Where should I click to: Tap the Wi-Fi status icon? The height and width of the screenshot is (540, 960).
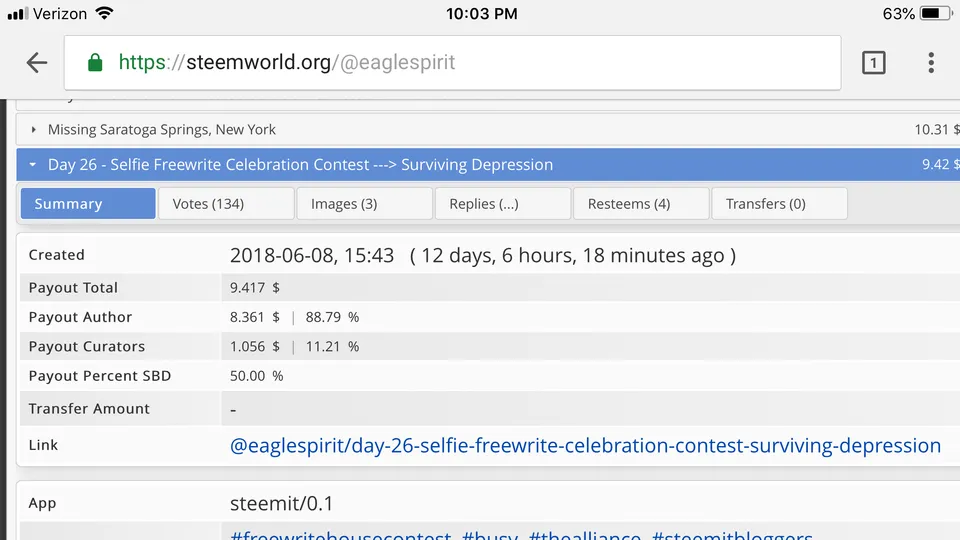click(x=105, y=13)
